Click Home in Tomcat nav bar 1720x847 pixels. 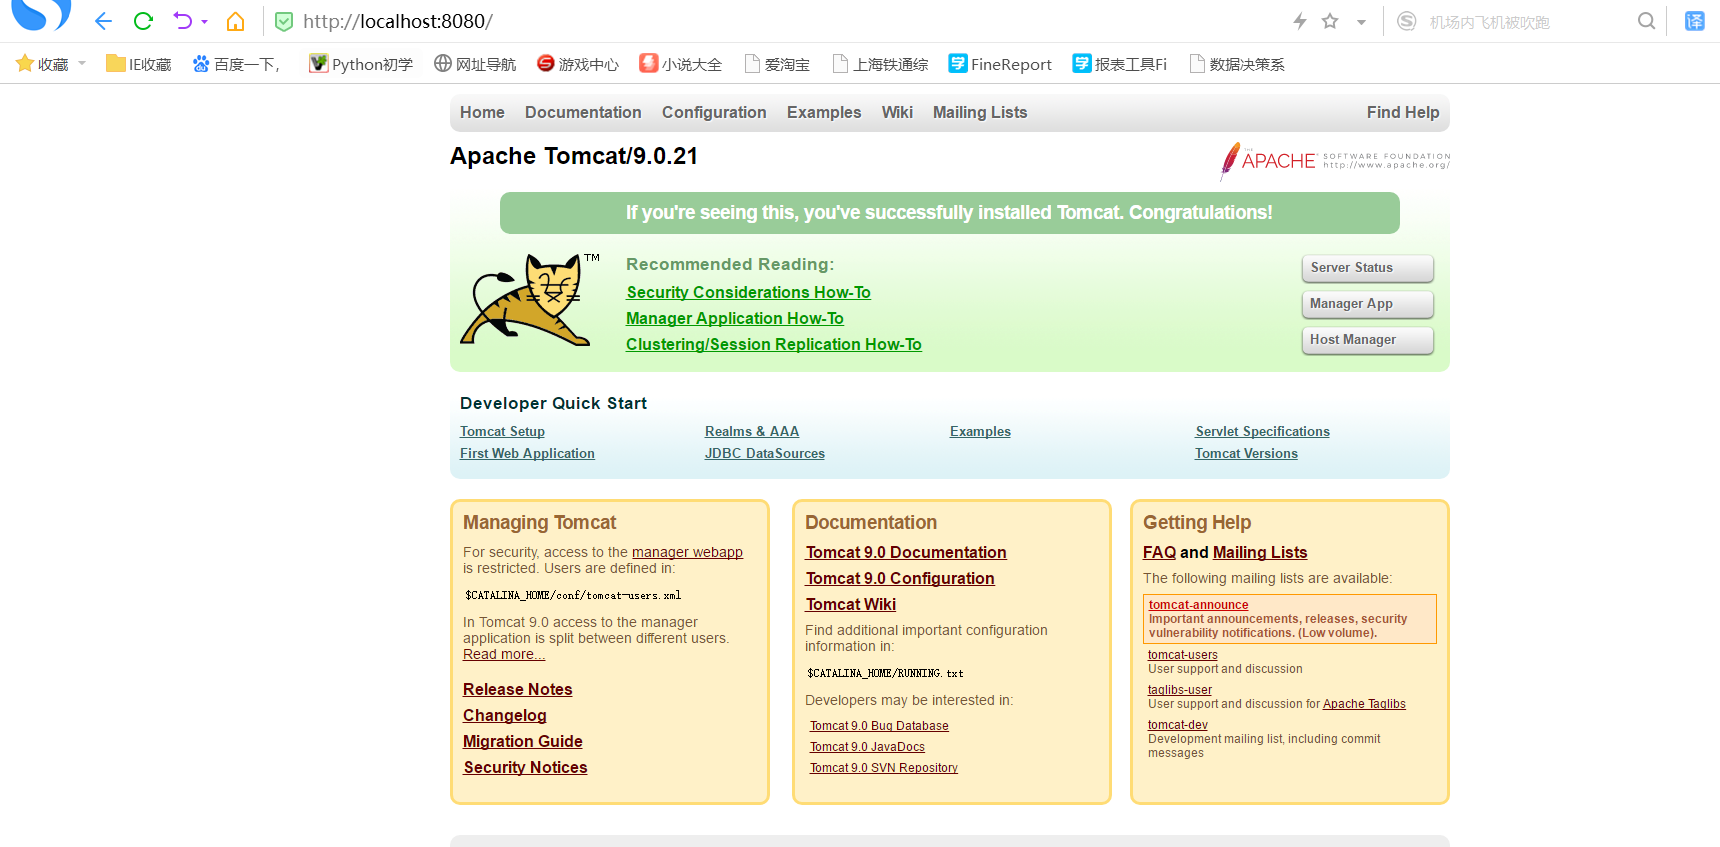482,112
